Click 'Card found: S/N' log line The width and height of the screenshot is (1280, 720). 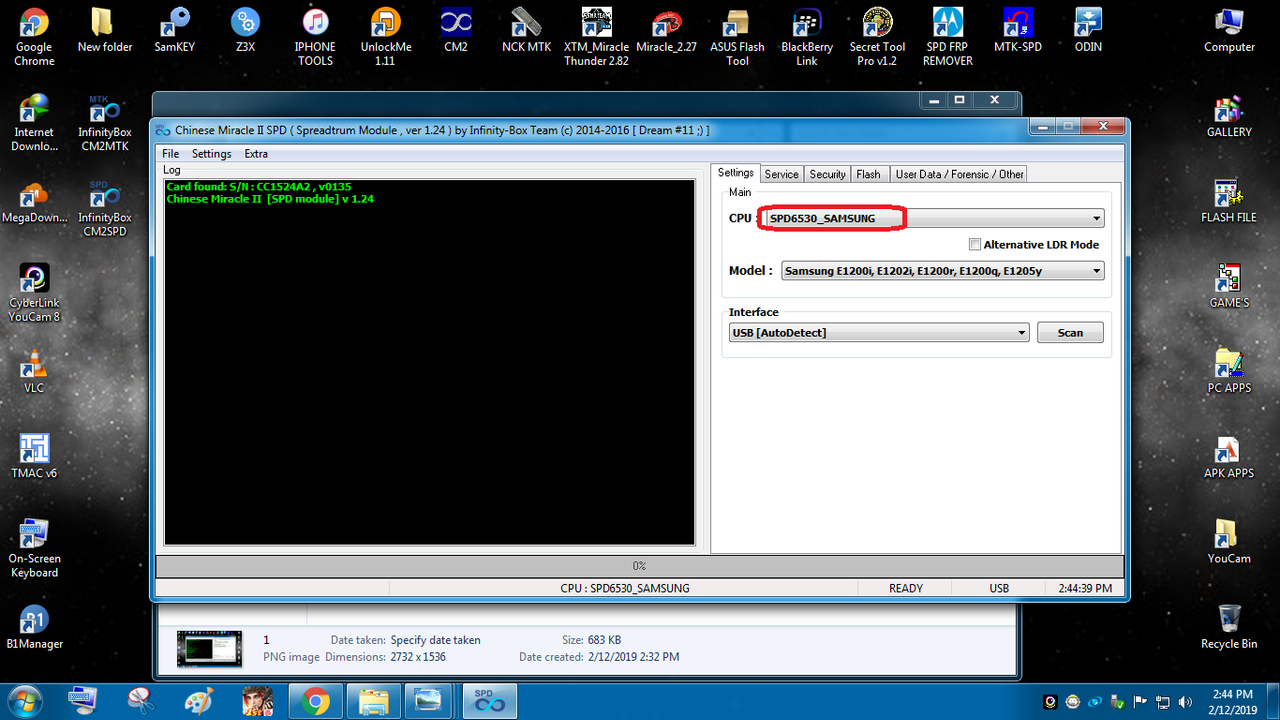coord(259,187)
